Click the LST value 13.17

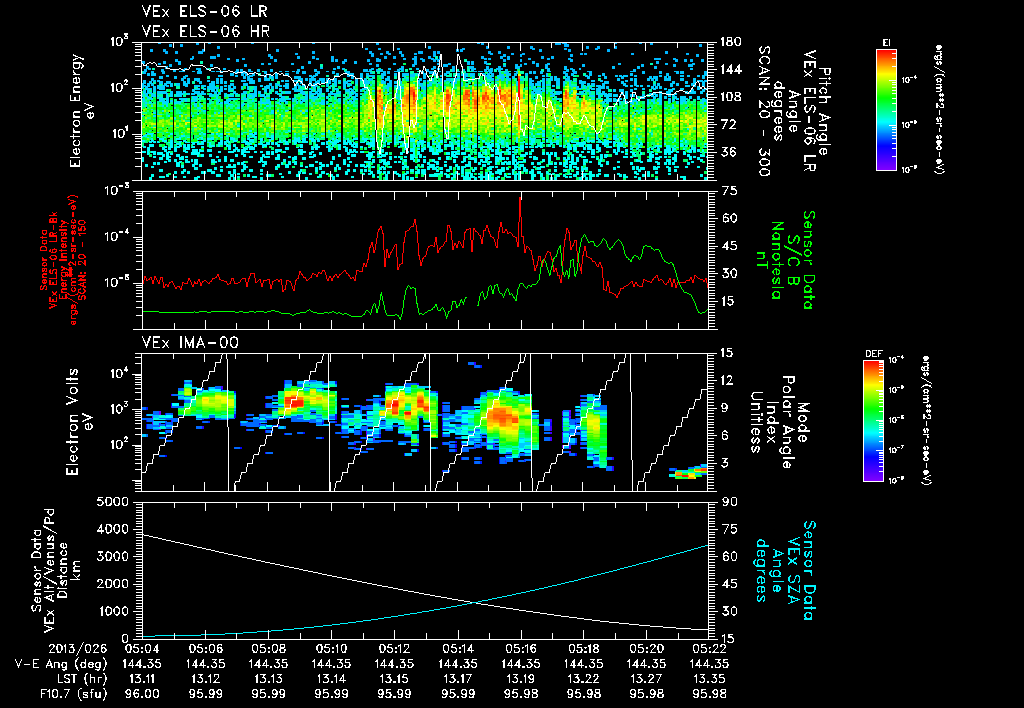(458, 679)
